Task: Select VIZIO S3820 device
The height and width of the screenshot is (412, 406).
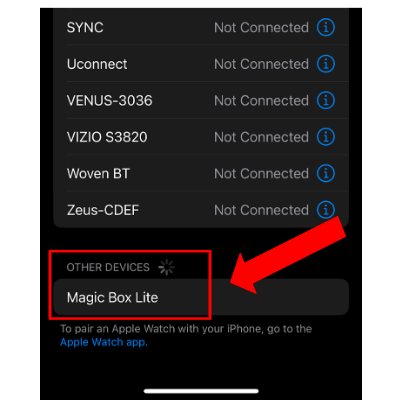Action: 201,137
